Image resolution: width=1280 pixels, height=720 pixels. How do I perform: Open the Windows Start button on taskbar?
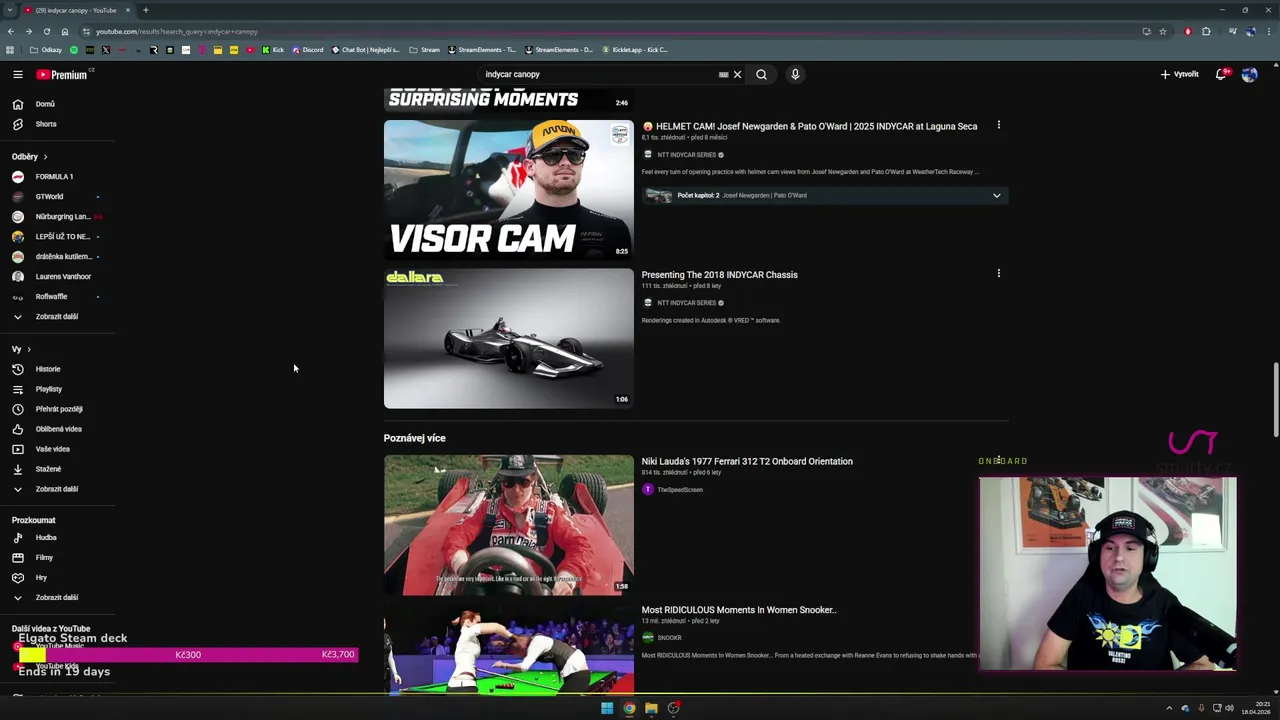(x=606, y=708)
